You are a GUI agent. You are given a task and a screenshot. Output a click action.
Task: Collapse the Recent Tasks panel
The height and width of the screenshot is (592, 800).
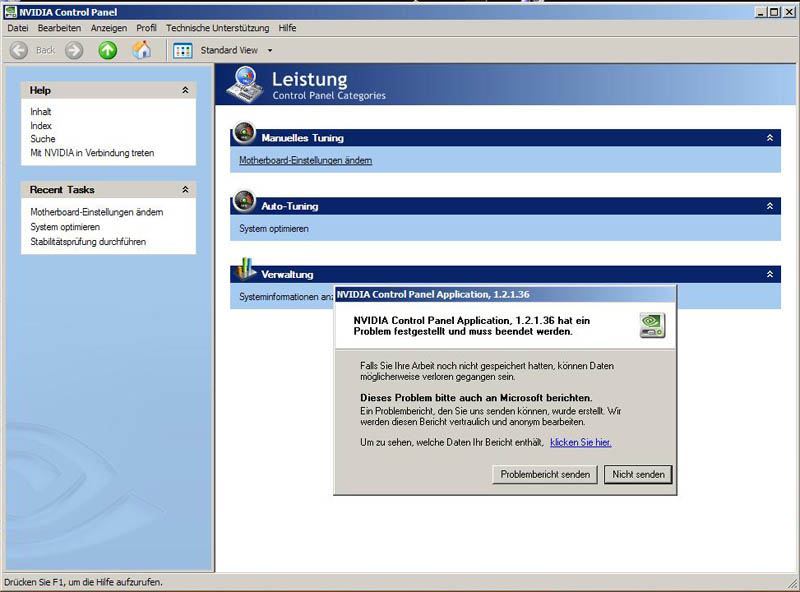click(185, 189)
